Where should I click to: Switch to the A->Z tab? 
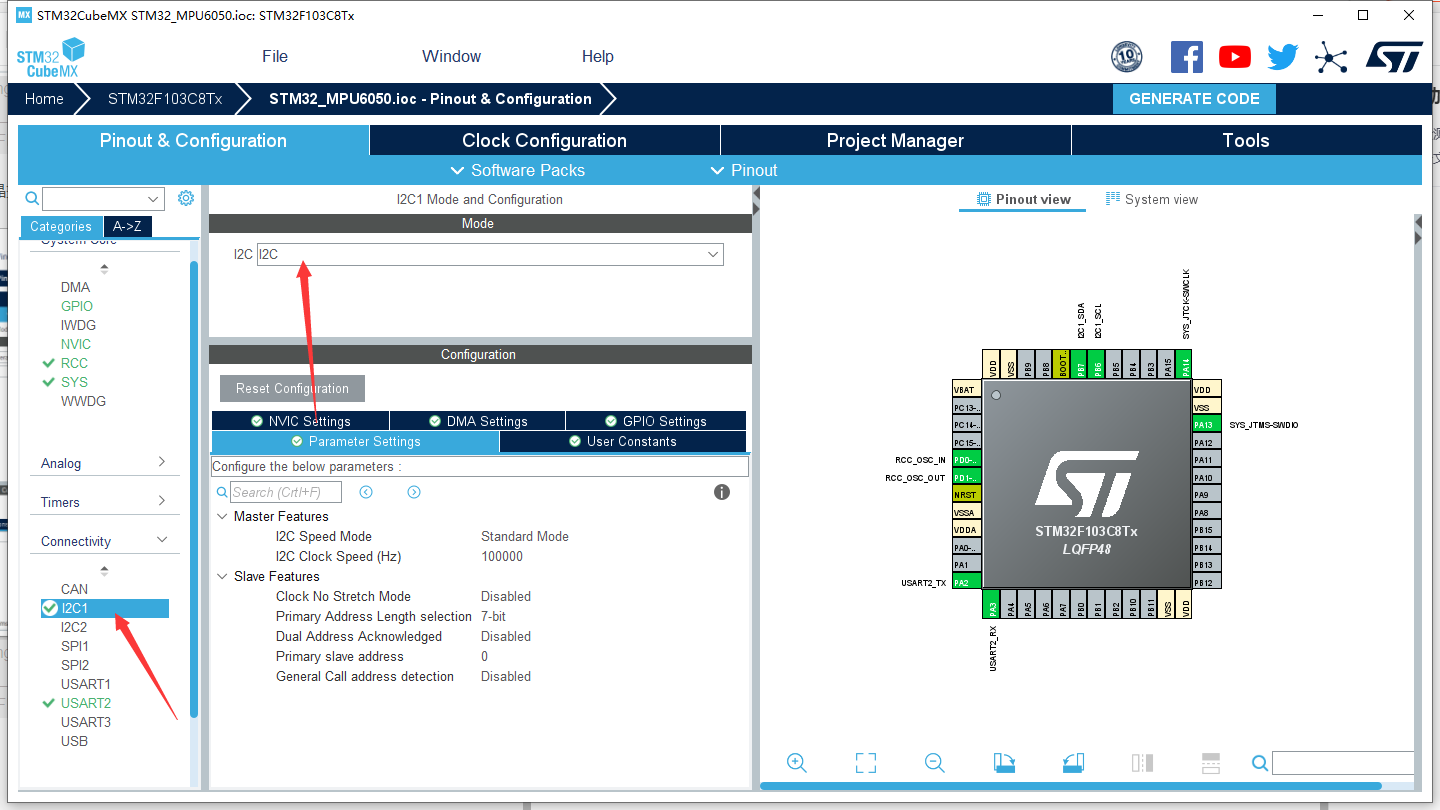point(127,226)
